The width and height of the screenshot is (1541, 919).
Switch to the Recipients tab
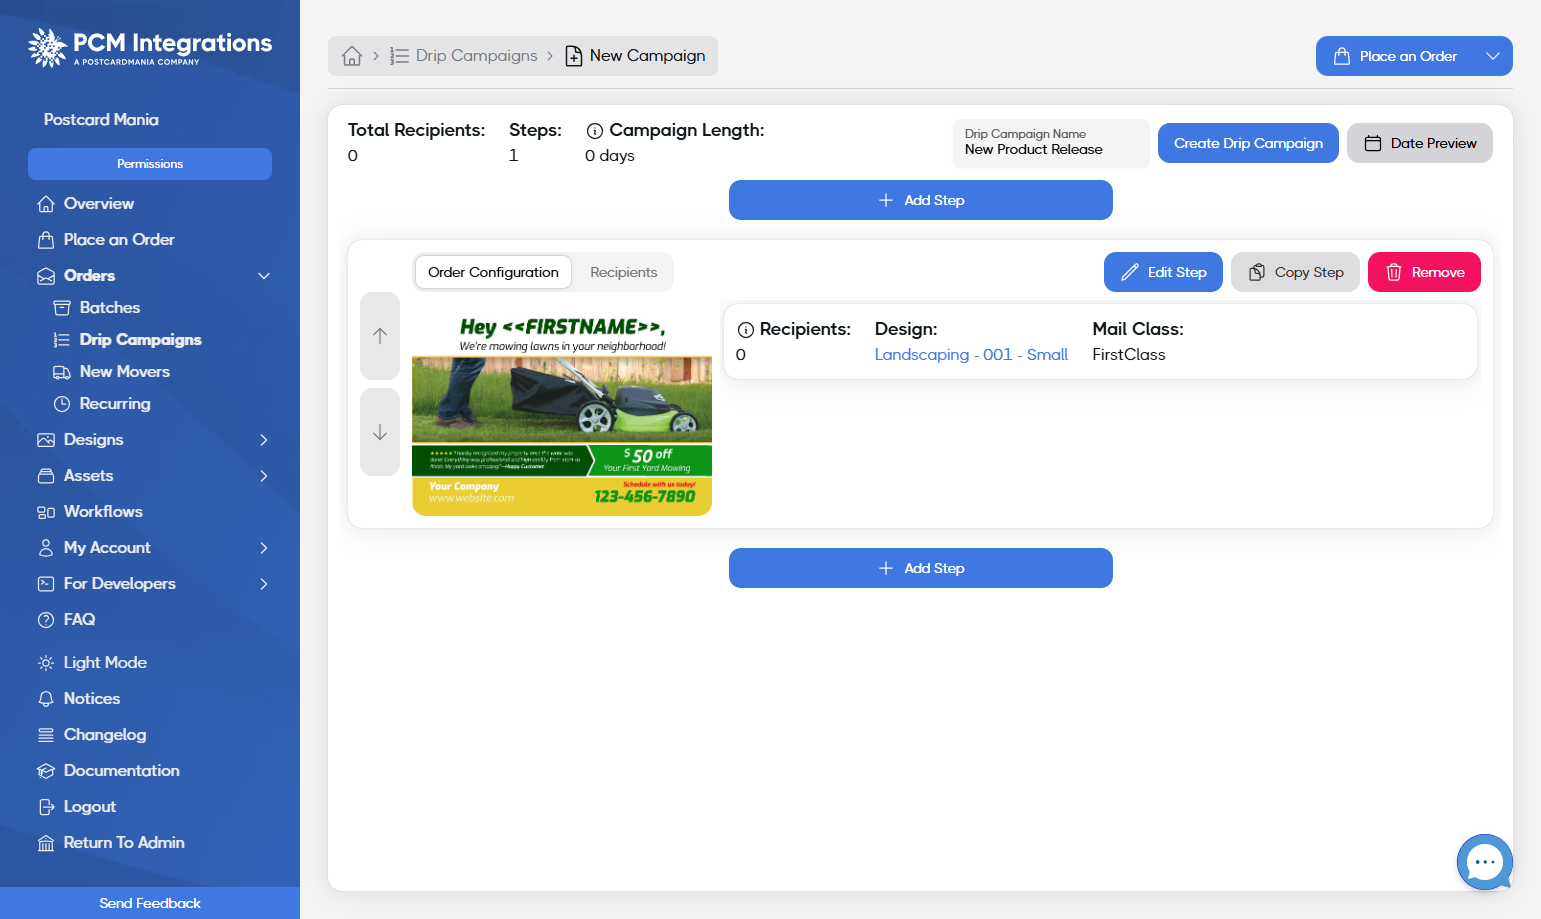click(x=623, y=272)
